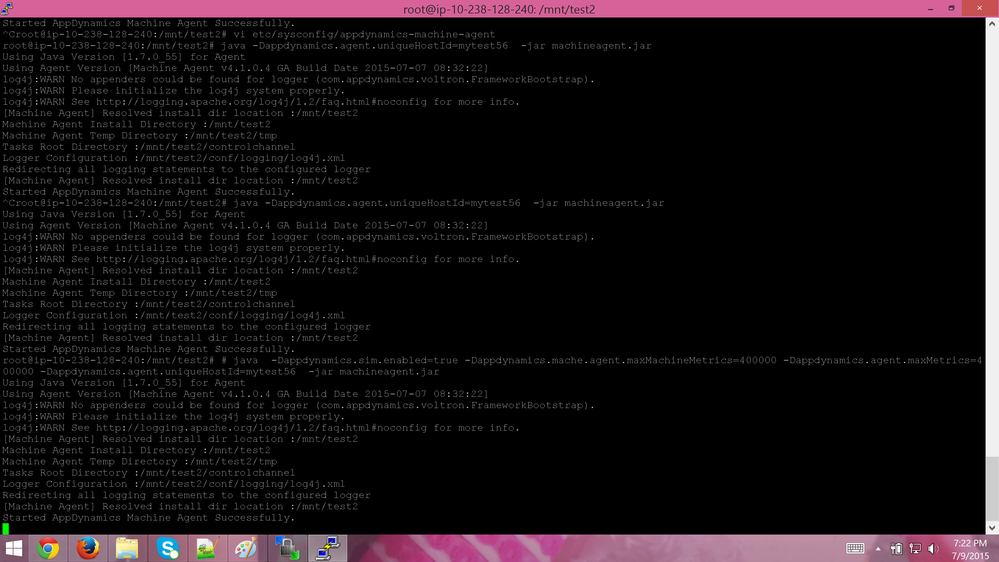Open Firefox from the taskbar

87,548
